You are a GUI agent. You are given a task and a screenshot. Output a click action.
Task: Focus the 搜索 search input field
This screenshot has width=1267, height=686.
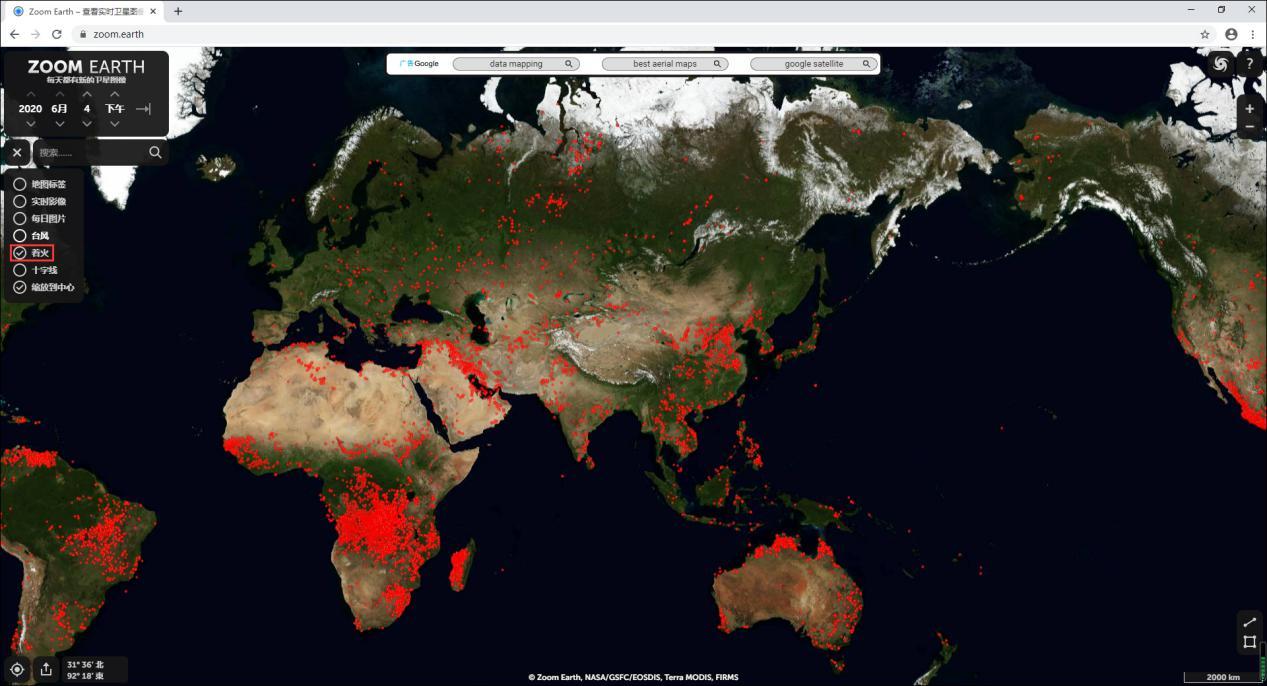[x=91, y=152]
